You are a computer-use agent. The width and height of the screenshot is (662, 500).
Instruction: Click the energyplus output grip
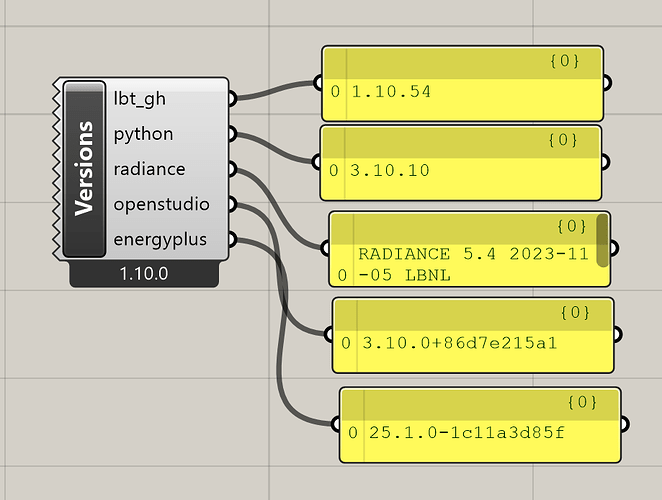pos(233,239)
